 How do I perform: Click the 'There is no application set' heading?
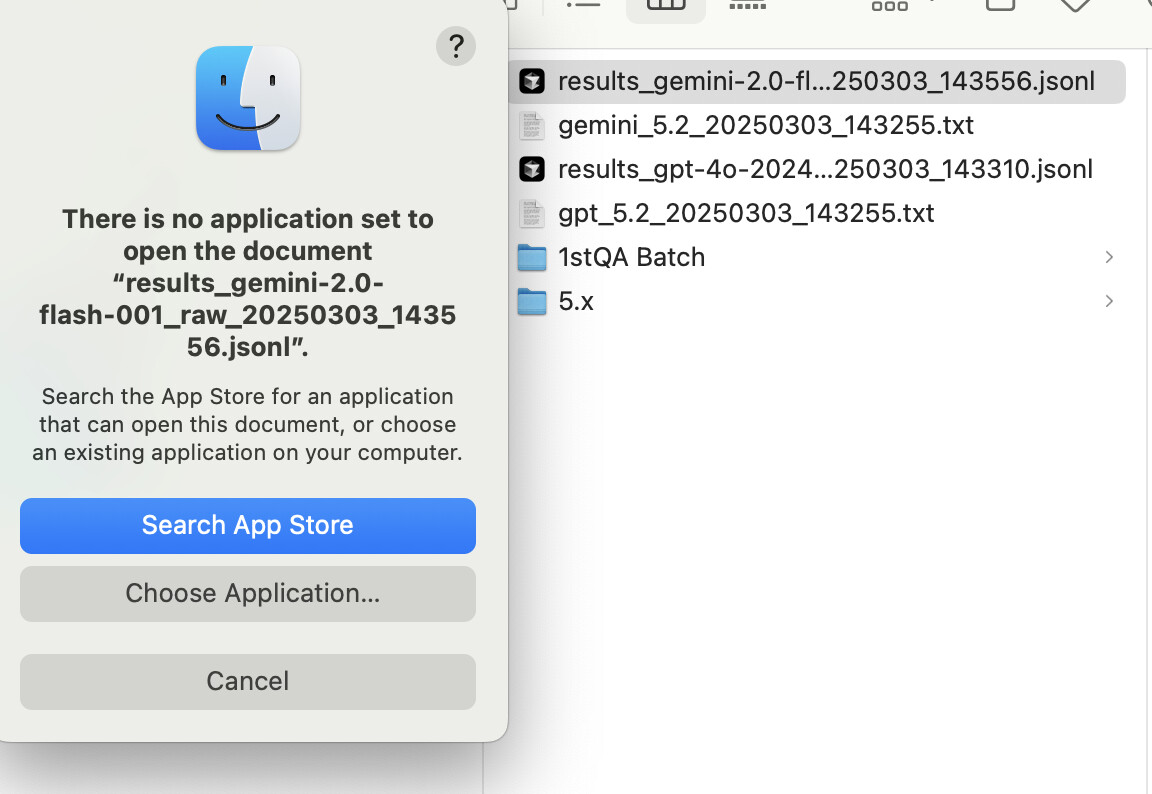248,283
